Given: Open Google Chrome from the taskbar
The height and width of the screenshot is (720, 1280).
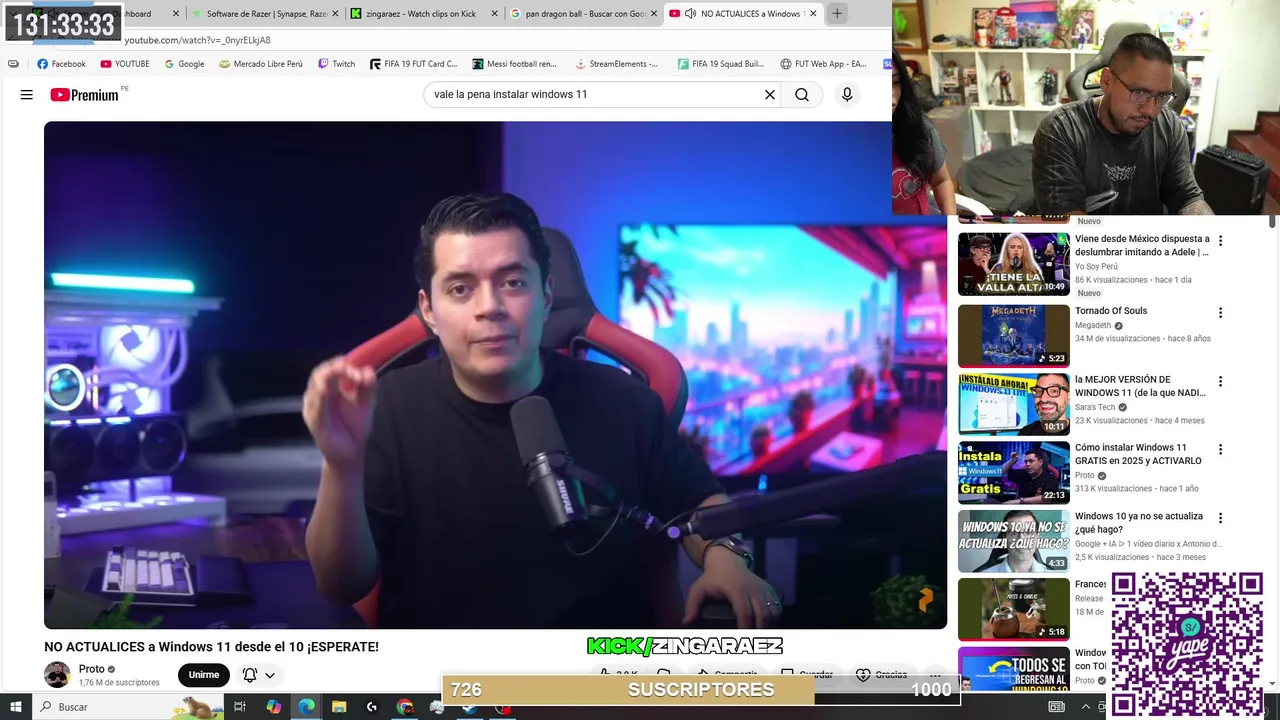Looking at the screenshot, I should click(x=405, y=707).
